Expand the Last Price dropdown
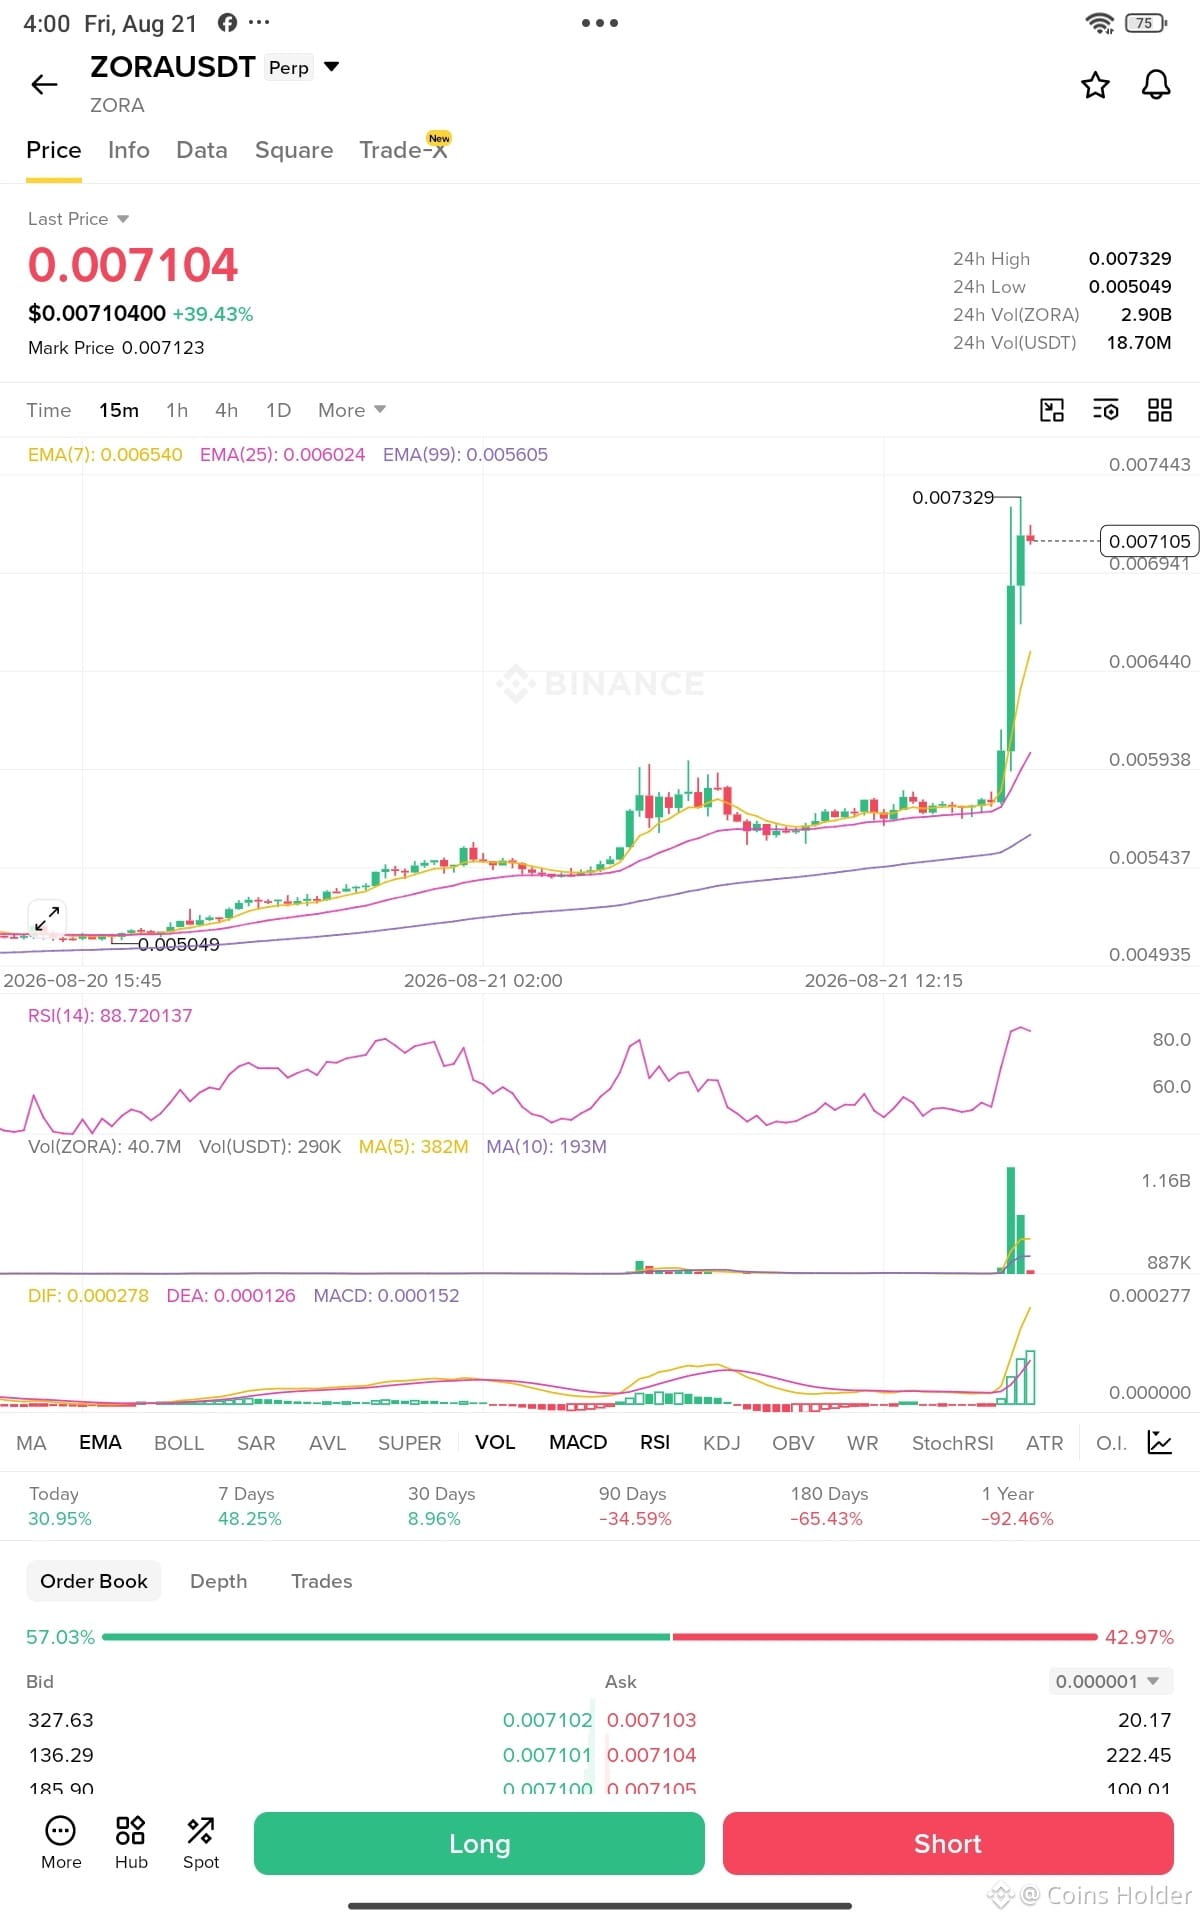The height and width of the screenshot is (1920, 1200). click(x=78, y=219)
